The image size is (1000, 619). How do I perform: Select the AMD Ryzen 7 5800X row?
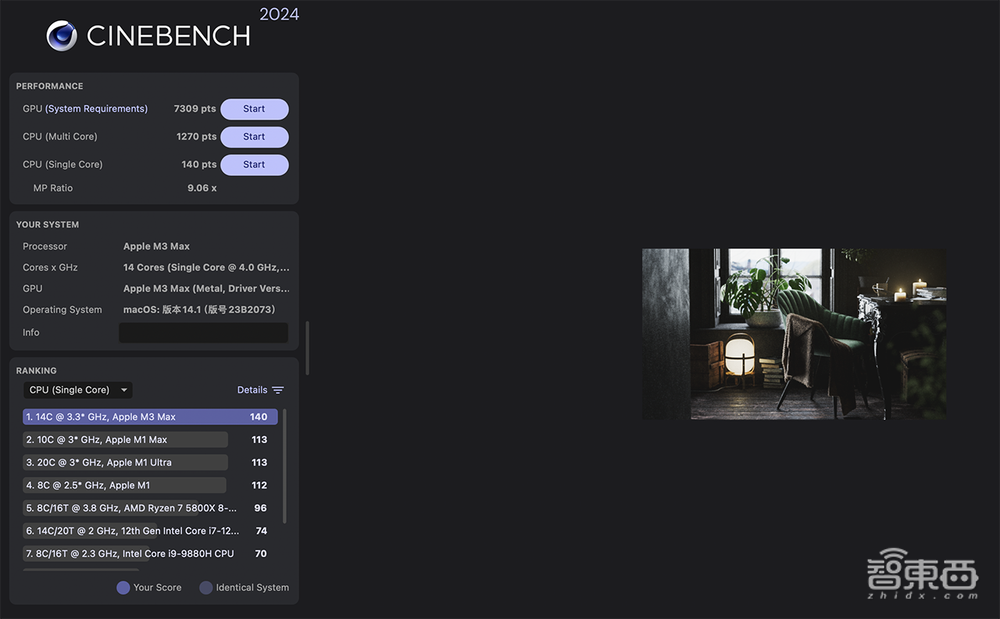coord(130,508)
